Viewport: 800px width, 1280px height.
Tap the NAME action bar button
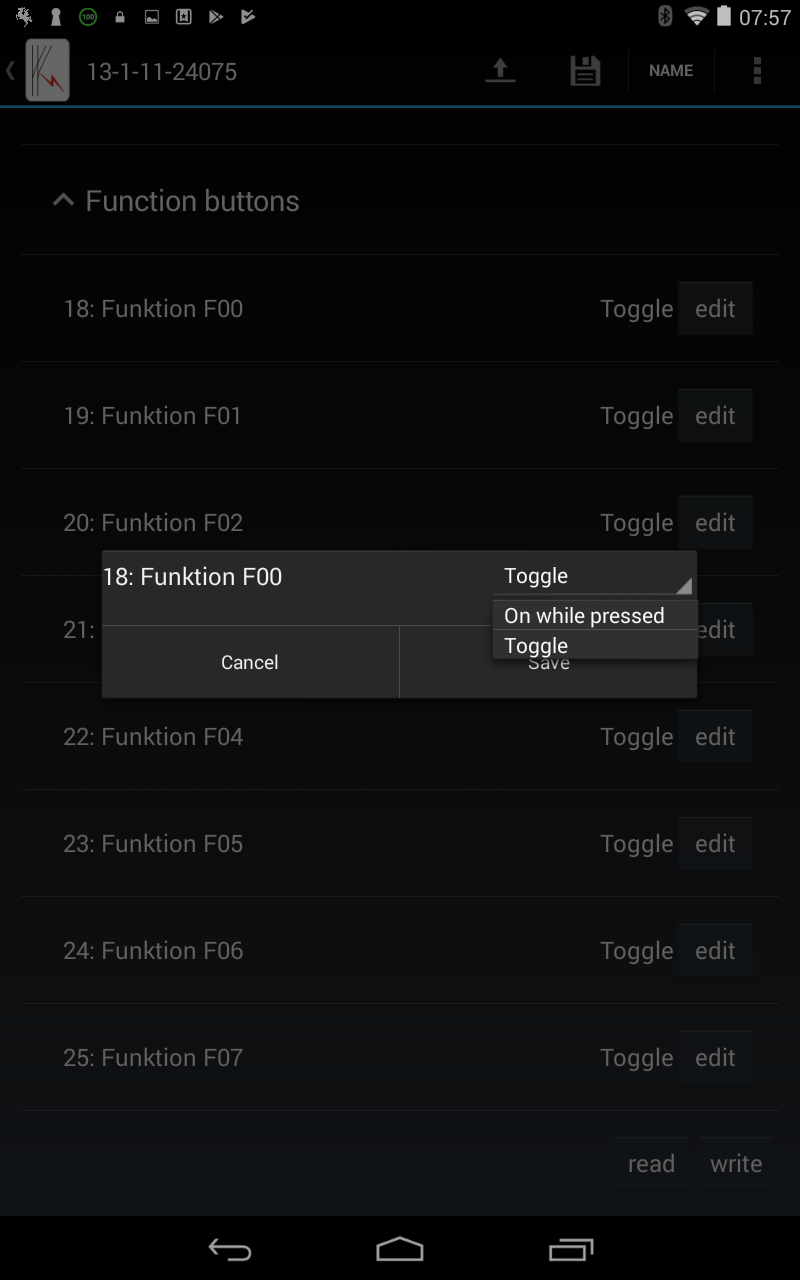point(671,71)
